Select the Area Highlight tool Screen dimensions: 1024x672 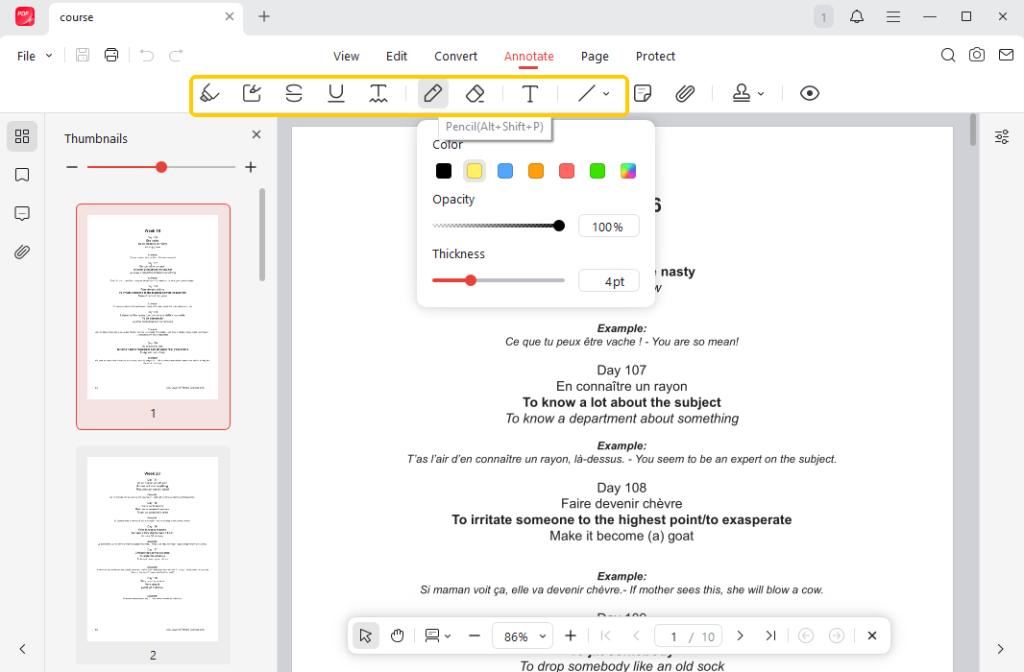click(251, 93)
